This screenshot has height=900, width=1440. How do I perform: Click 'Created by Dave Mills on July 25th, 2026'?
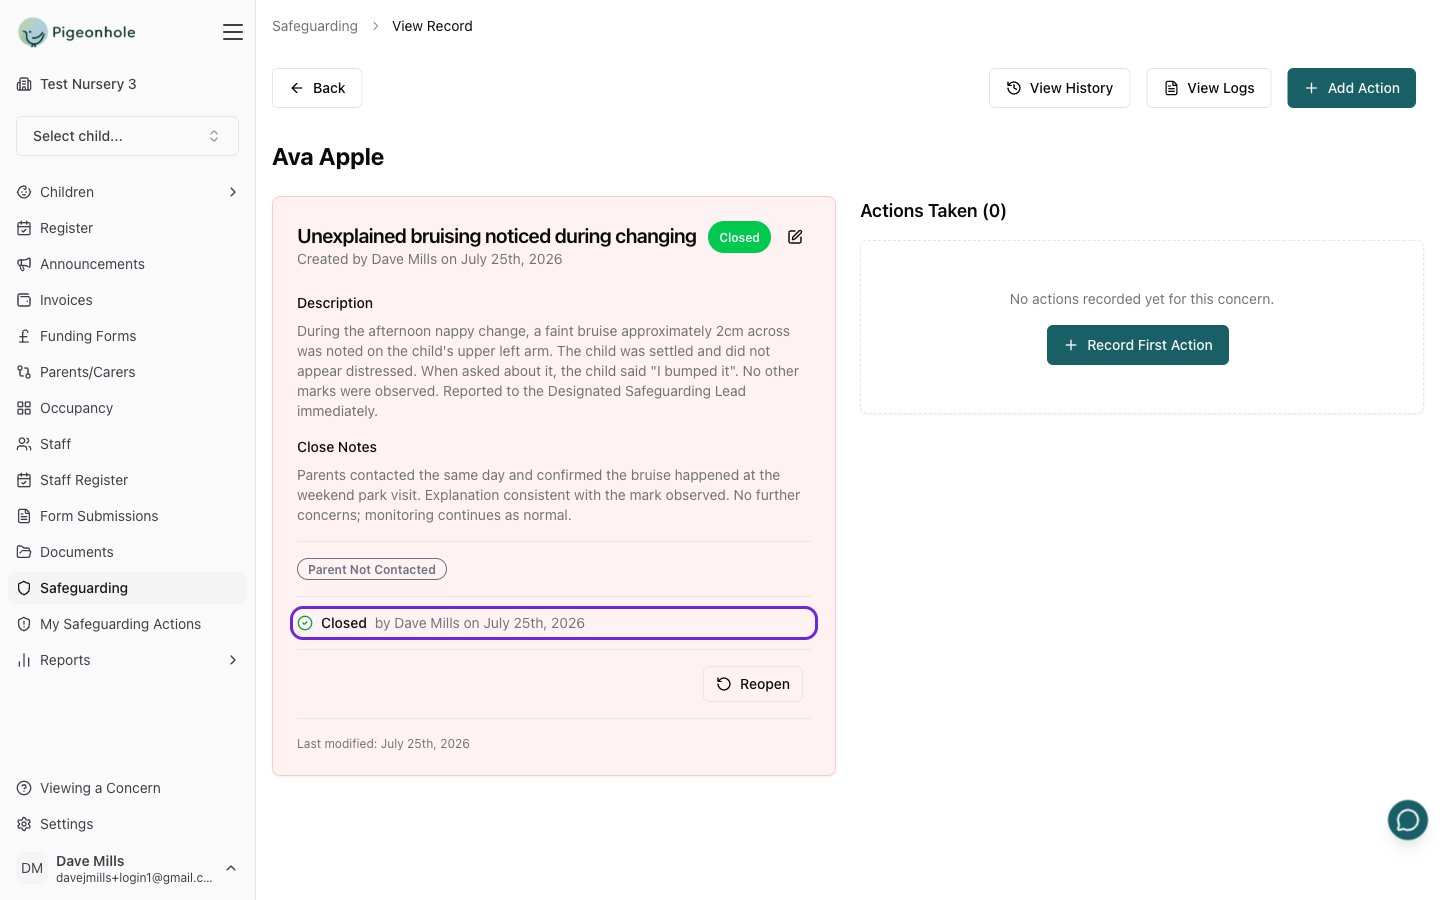coord(430,259)
